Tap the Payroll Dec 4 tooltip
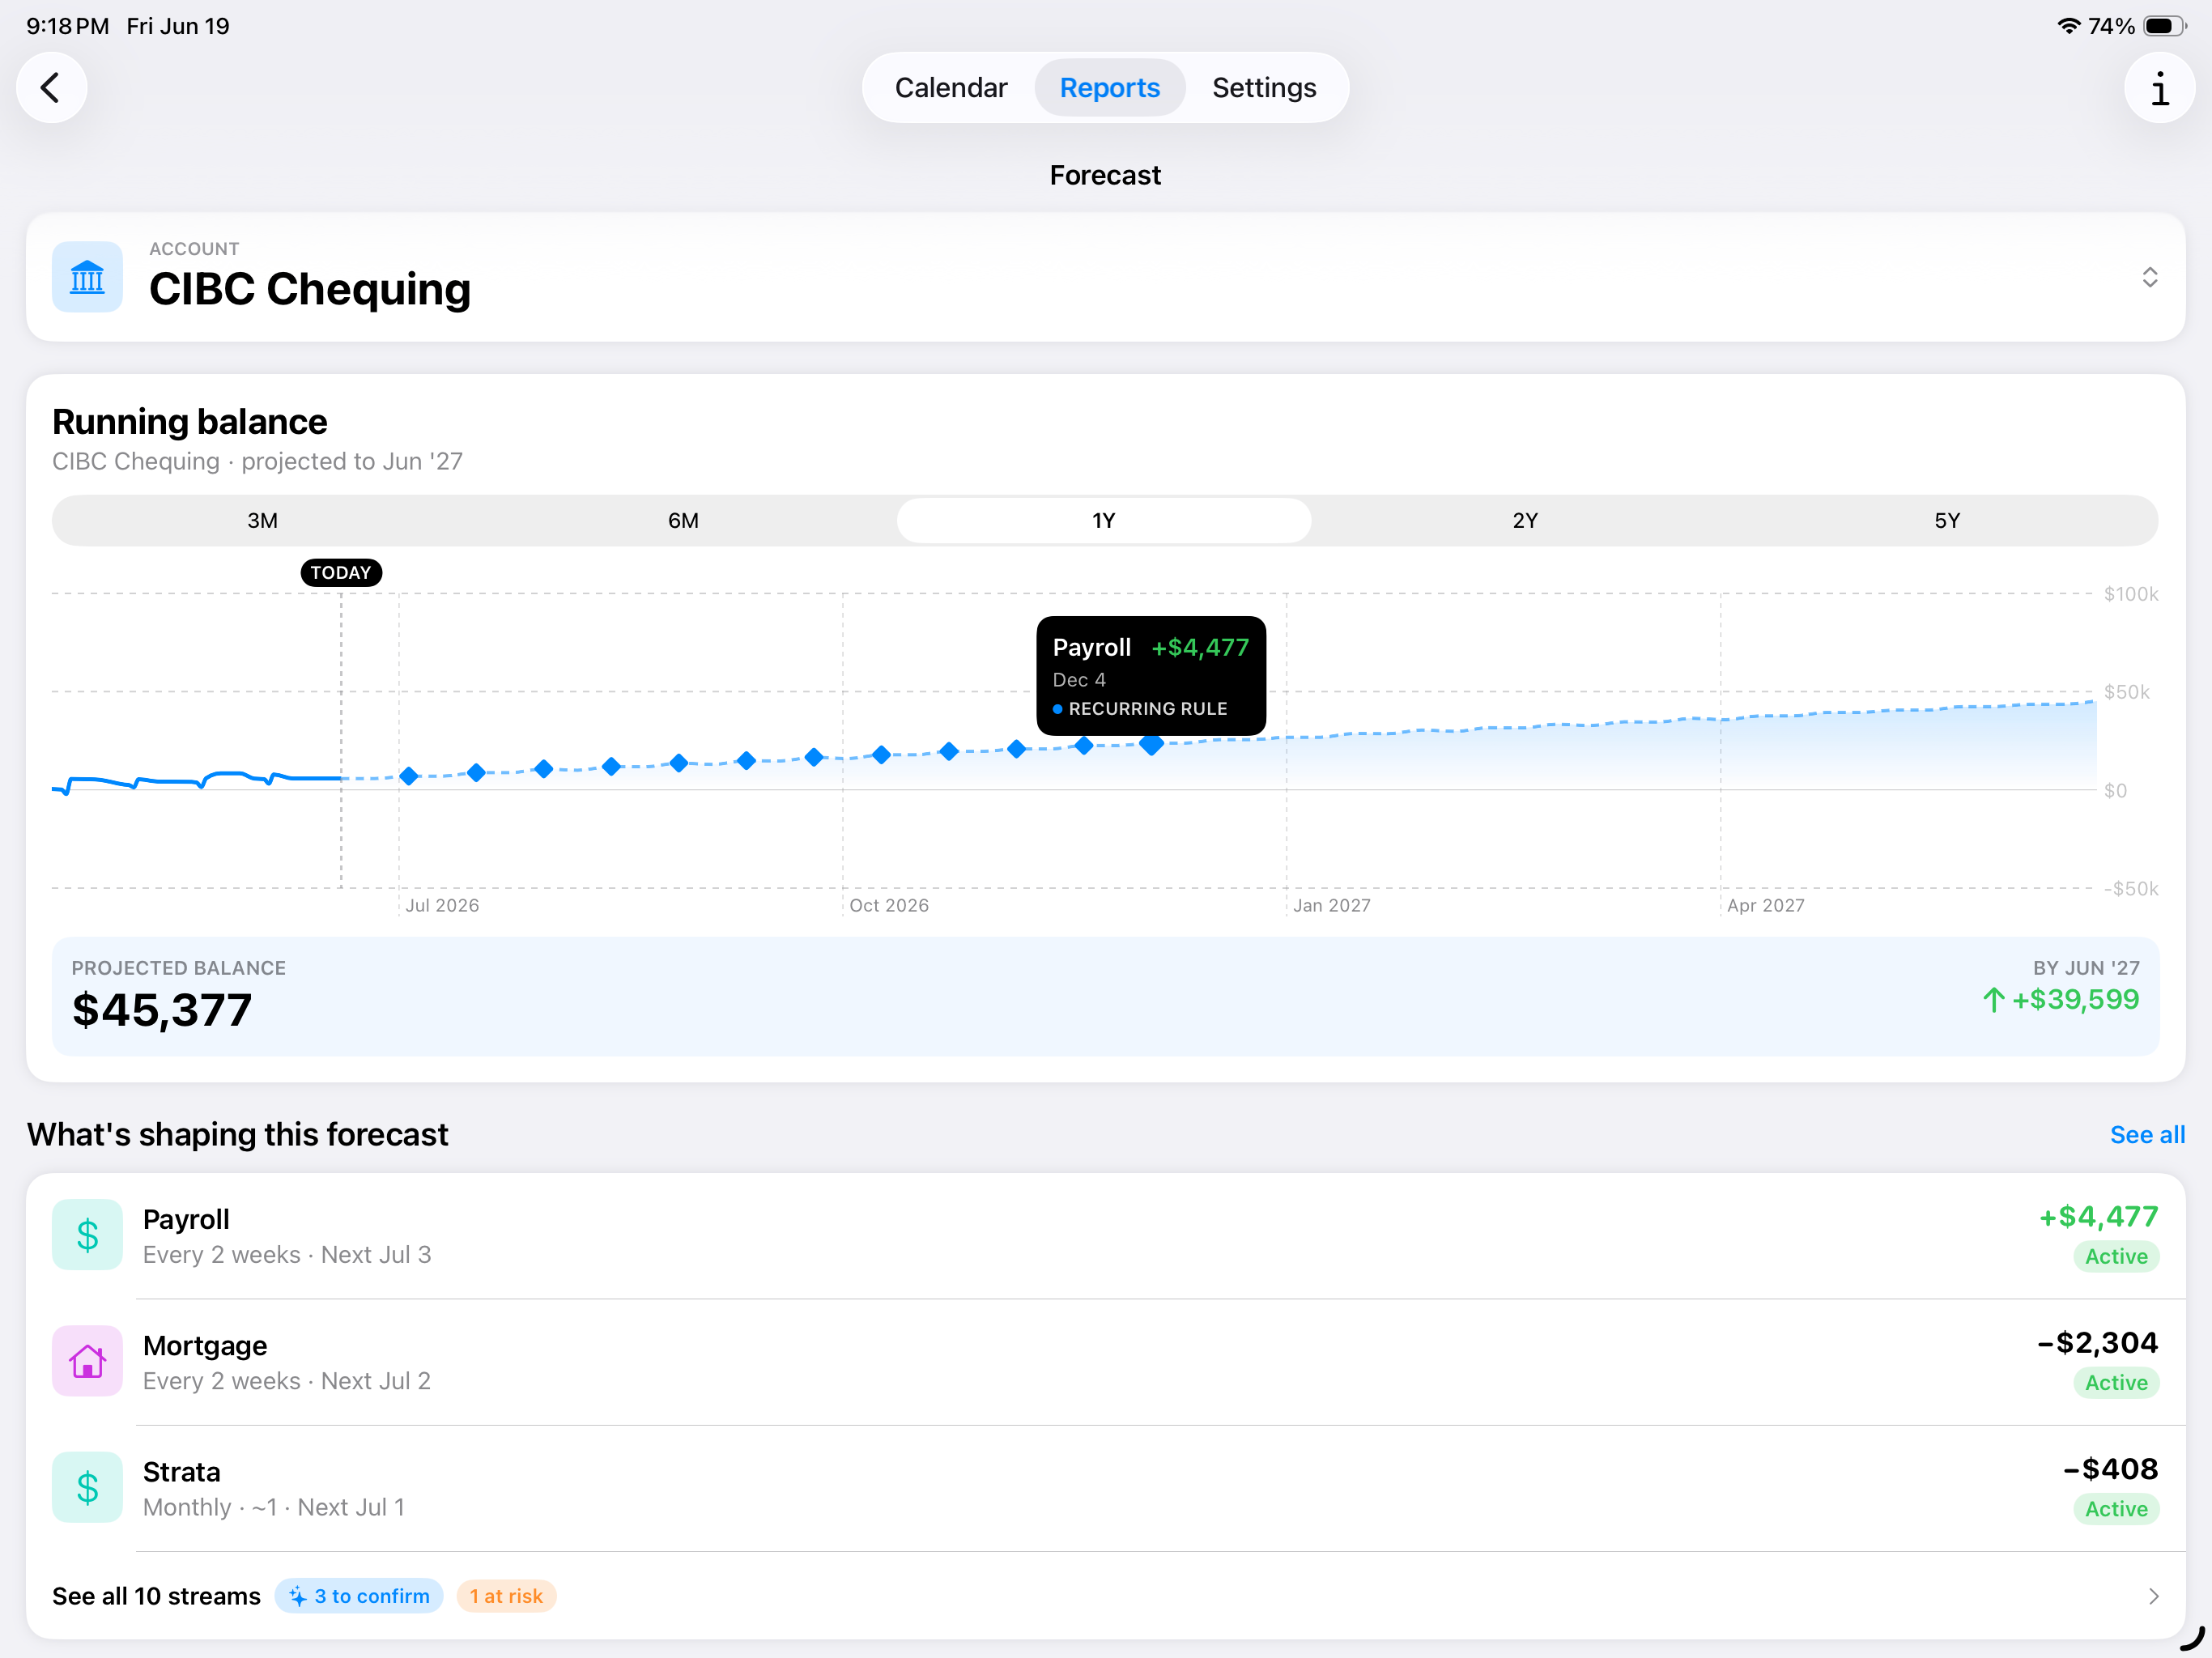The width and height of the screenshot is (2212, 1658). pyautogui.click(x=1151, y=676)
